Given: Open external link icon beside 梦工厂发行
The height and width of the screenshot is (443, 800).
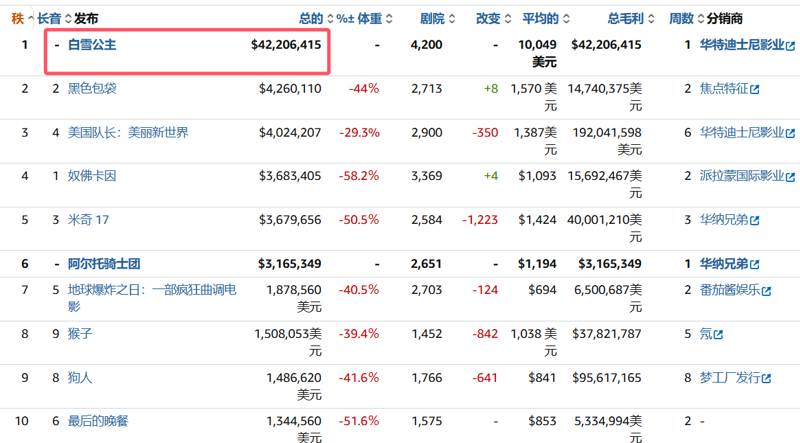Looking at the screenshot, I should (766, 379).
